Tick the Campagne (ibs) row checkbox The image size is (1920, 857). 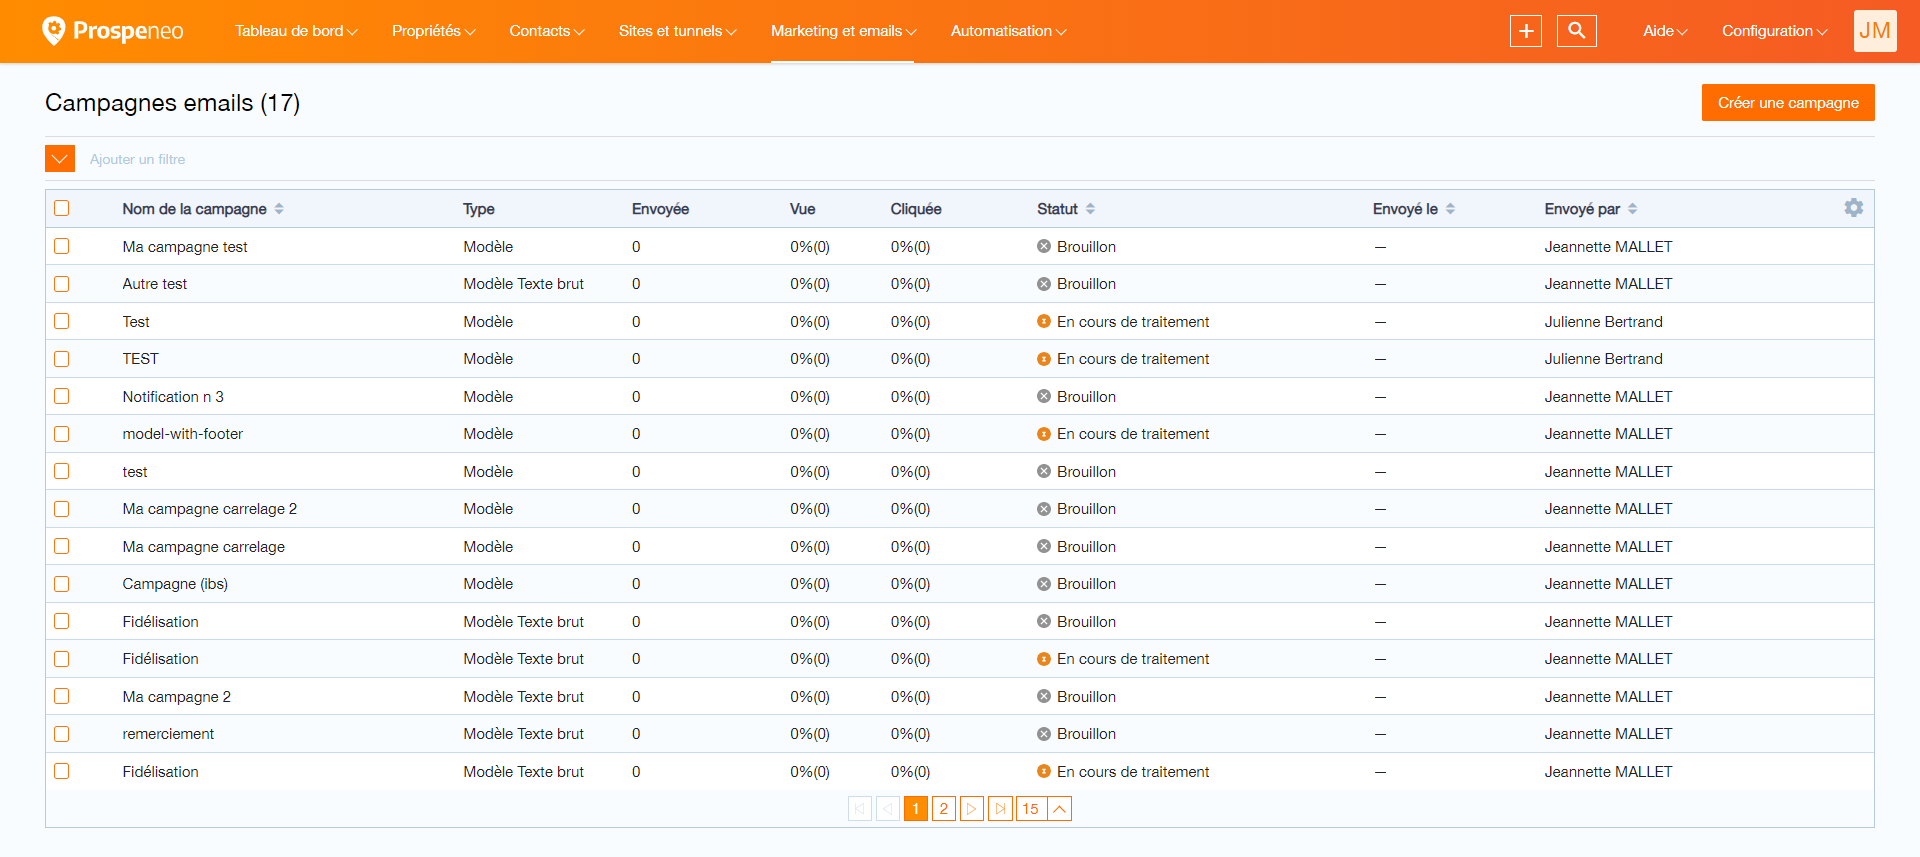click(x=62, y=584)
